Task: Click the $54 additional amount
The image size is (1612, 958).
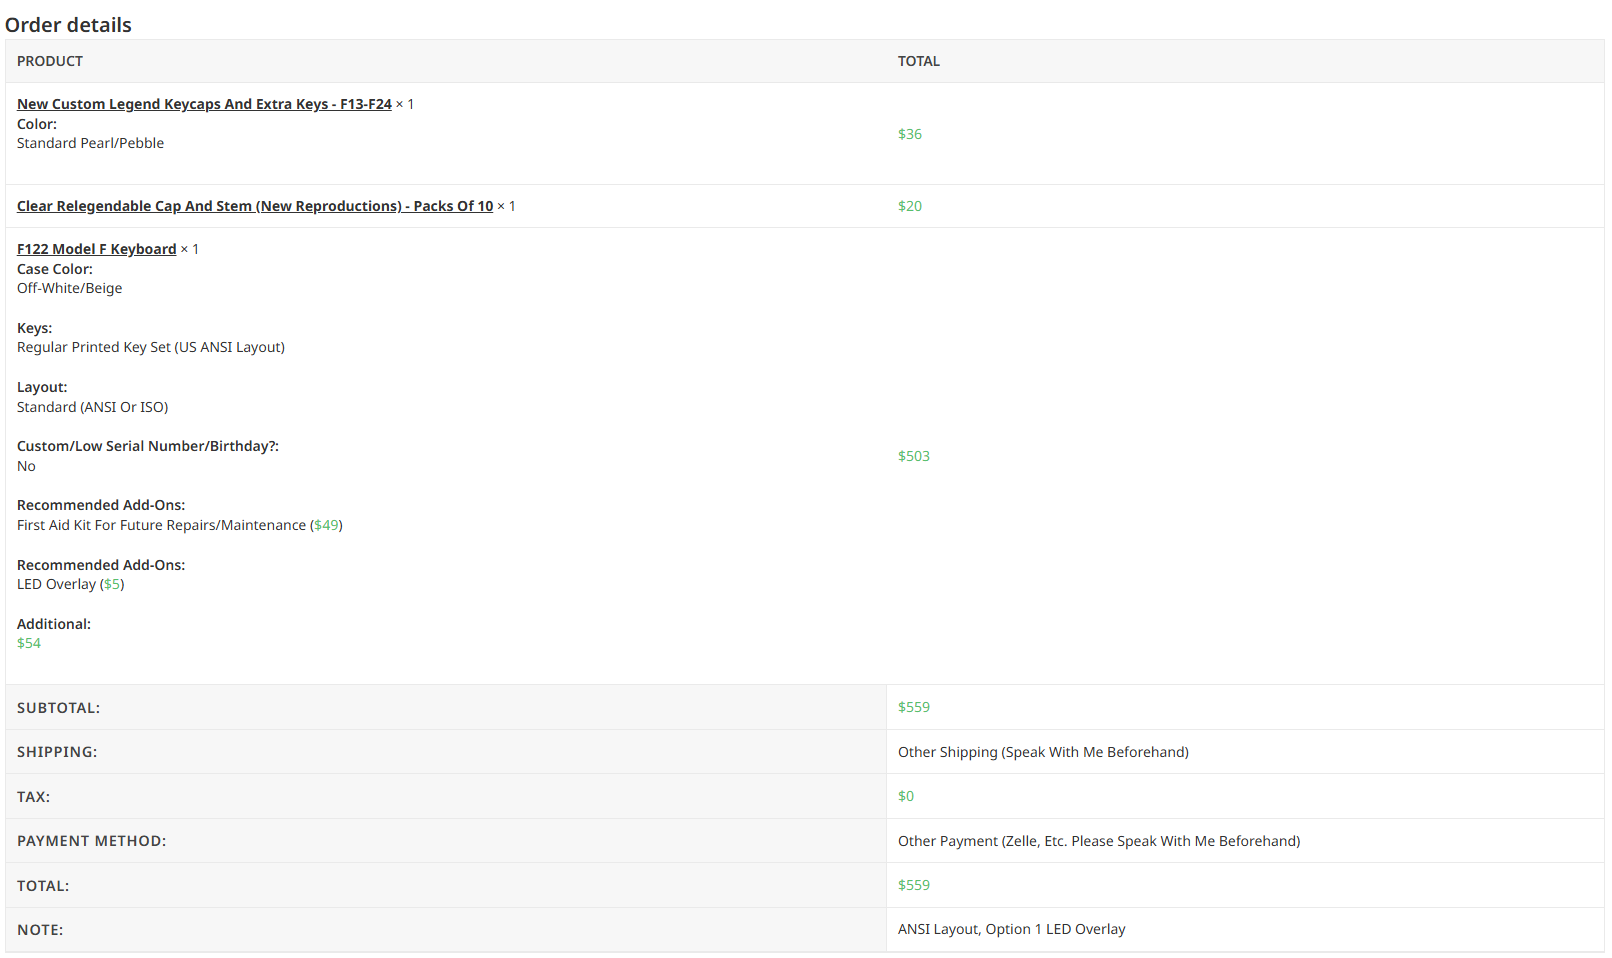Action: tap(29, 643)
